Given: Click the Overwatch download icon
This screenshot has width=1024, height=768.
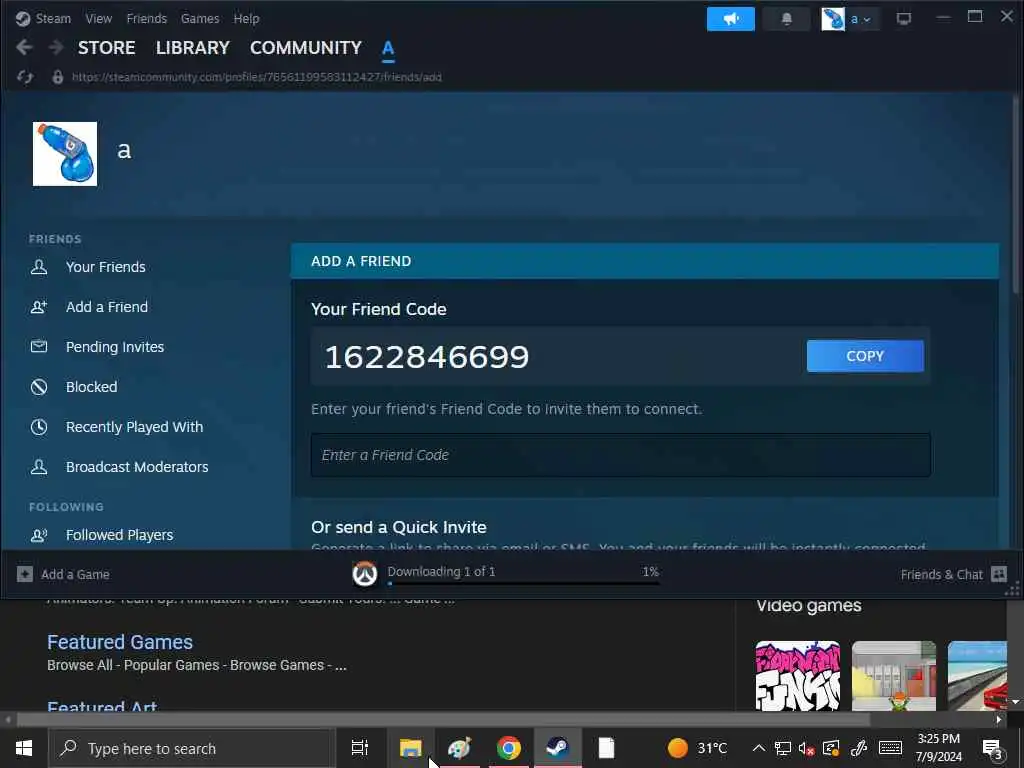Looking at the screenshot, I should (x=365, y=573).
